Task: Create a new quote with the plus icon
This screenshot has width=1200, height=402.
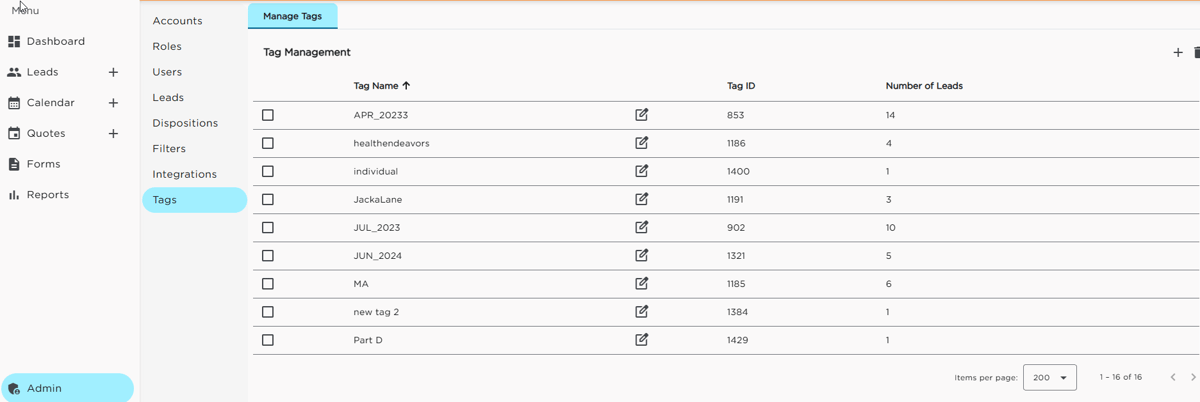Action: tap(113, 133)
